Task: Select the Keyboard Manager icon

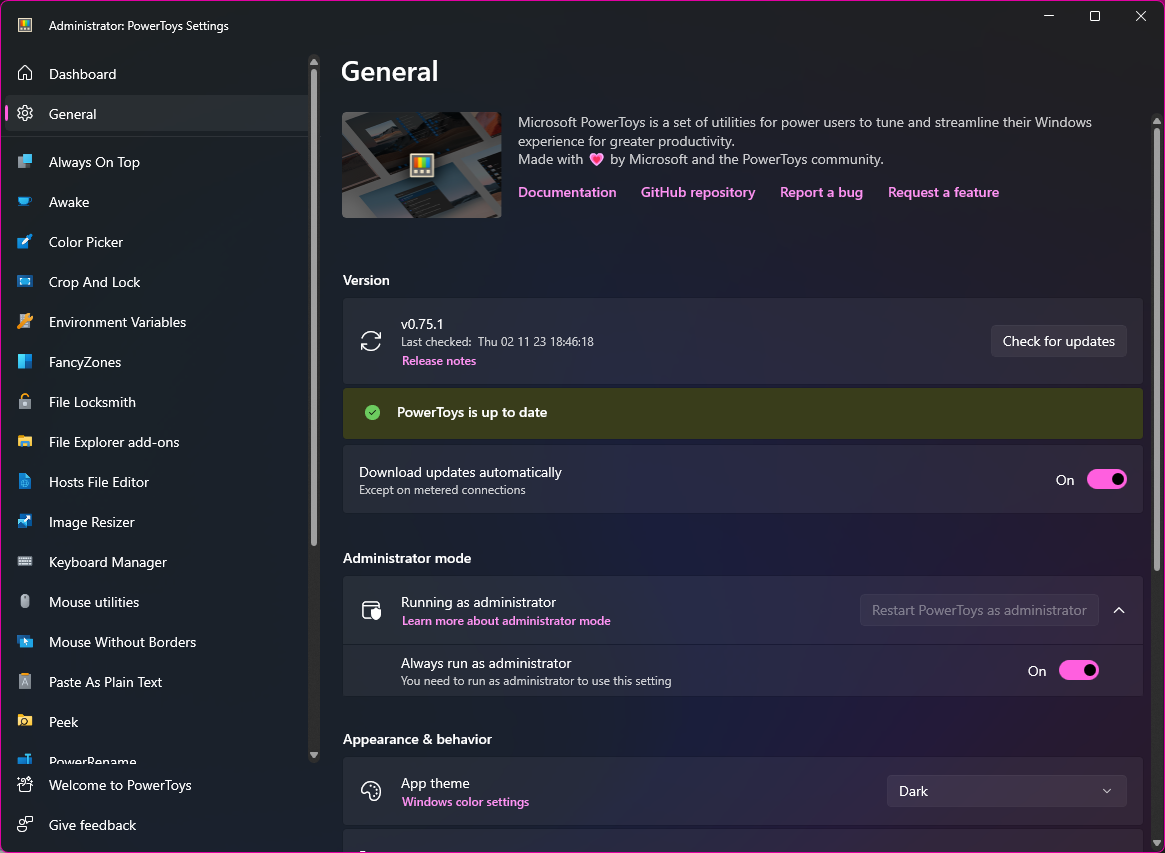Action: 25,561
